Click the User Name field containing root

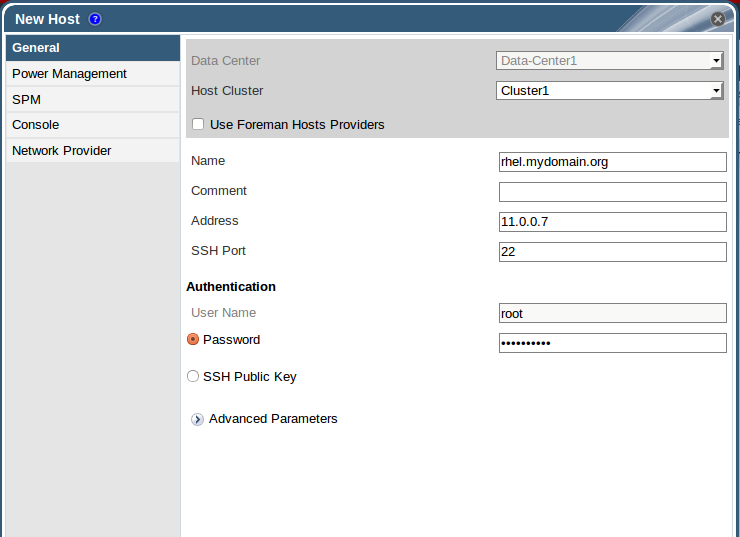click(x=612, y=313)
